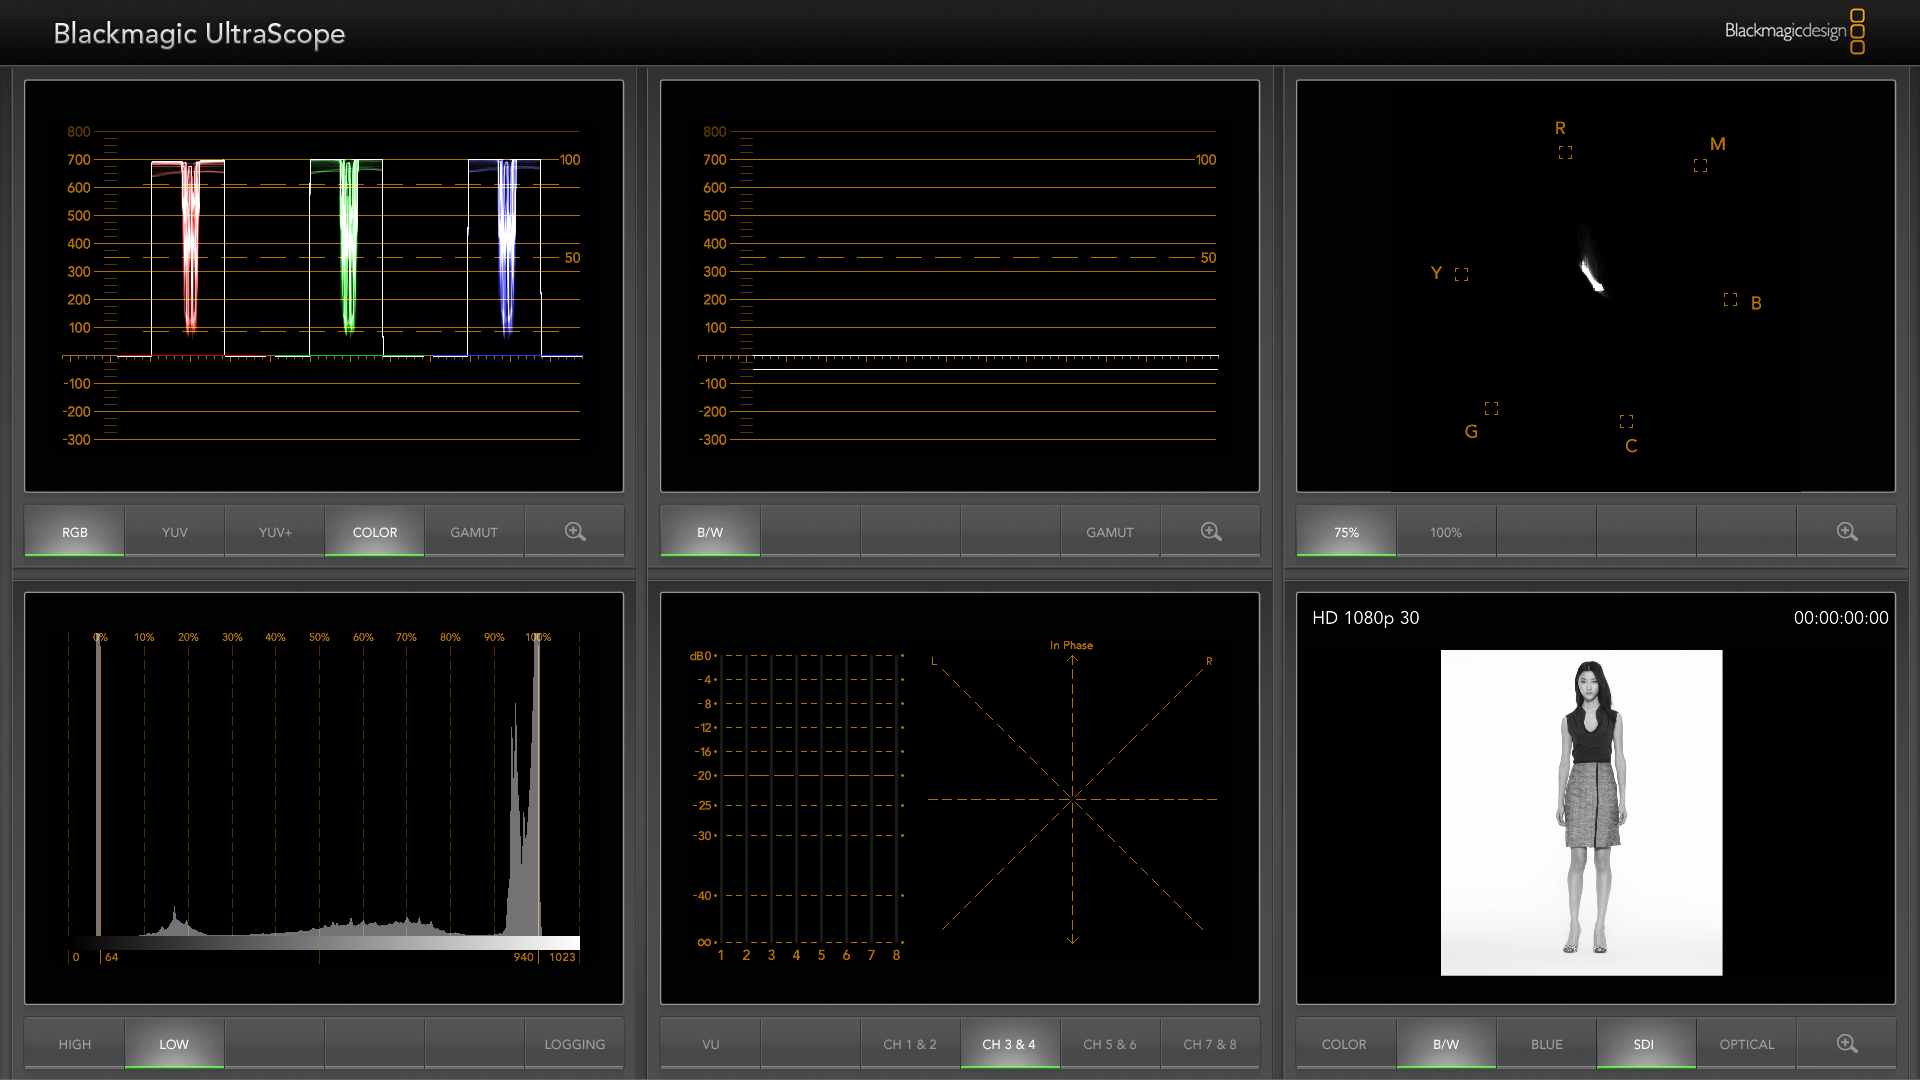
Task: Set vectorscope to 100% scale
Action: 1446,531
